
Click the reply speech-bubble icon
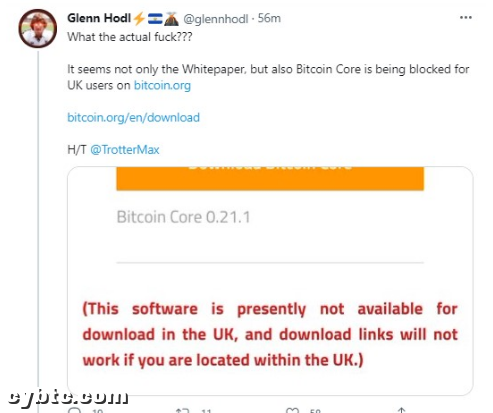pyautogui.click(x=74, y=410)
